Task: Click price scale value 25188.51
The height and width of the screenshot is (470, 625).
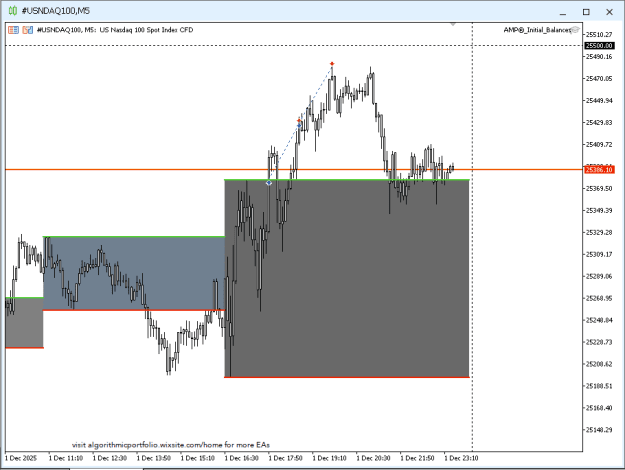Action: (x=599, y=385)
